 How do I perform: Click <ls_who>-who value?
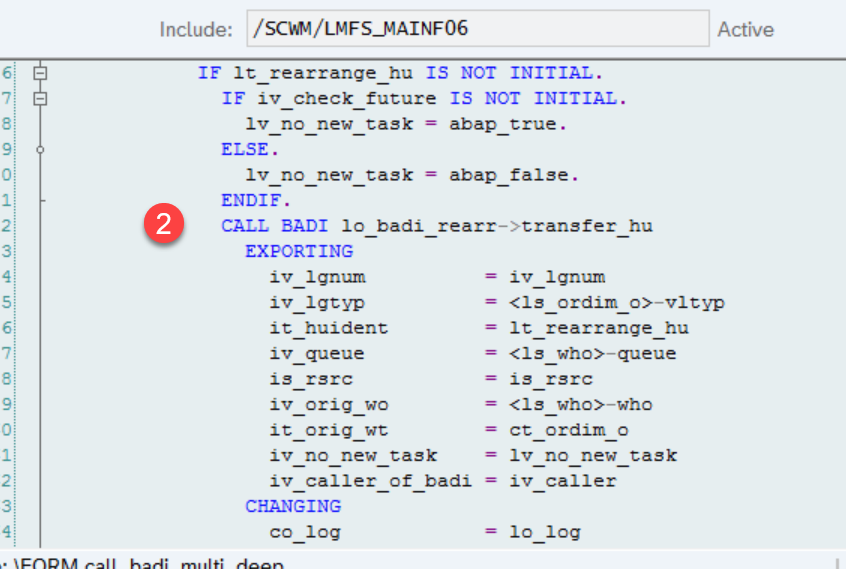click(x=581, y=405)
